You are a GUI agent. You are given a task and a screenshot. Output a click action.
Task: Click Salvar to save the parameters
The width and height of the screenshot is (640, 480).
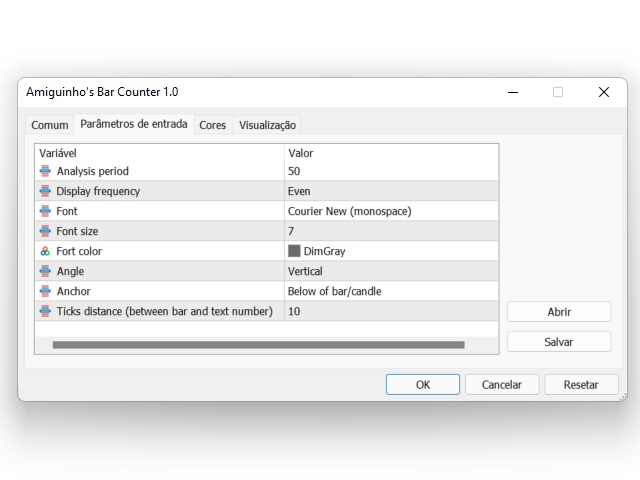coord(559,342)
